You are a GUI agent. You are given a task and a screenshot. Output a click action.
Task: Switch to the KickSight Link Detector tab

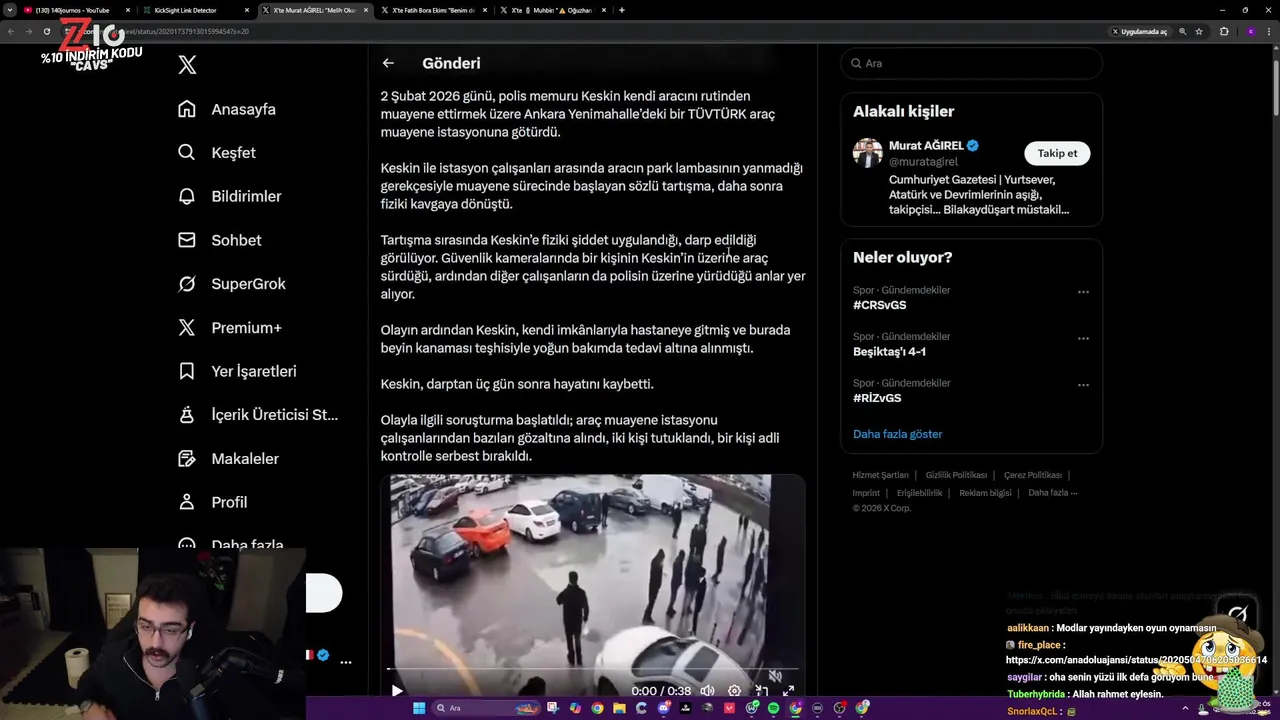[195, 10]
